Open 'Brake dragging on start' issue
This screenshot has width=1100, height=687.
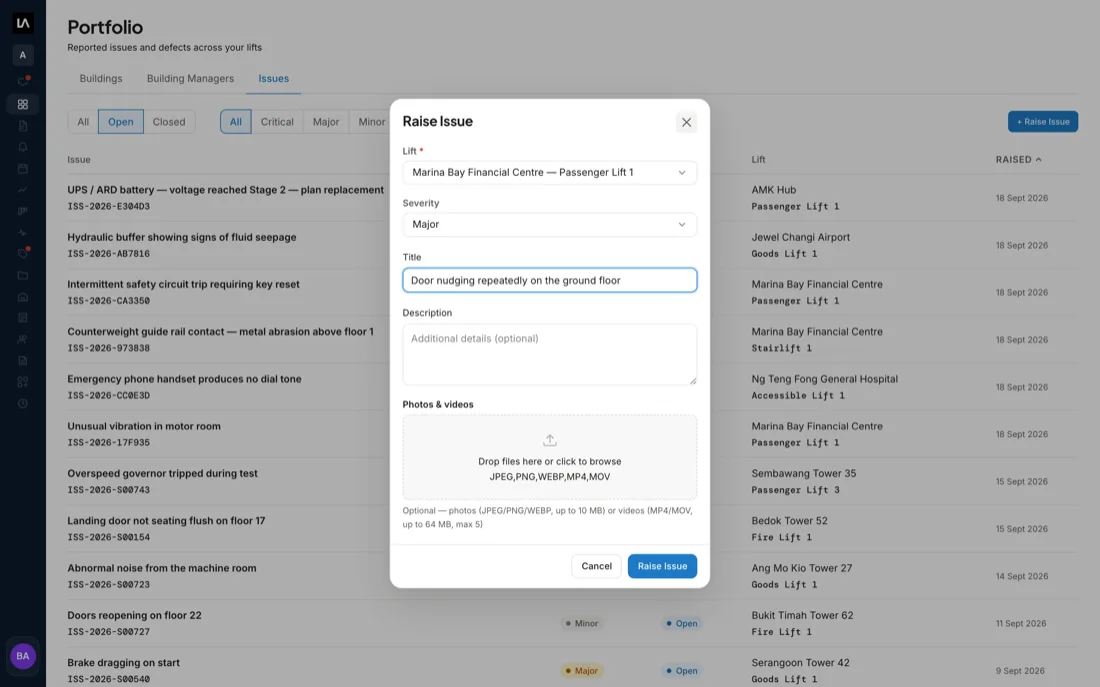(123, 662)
